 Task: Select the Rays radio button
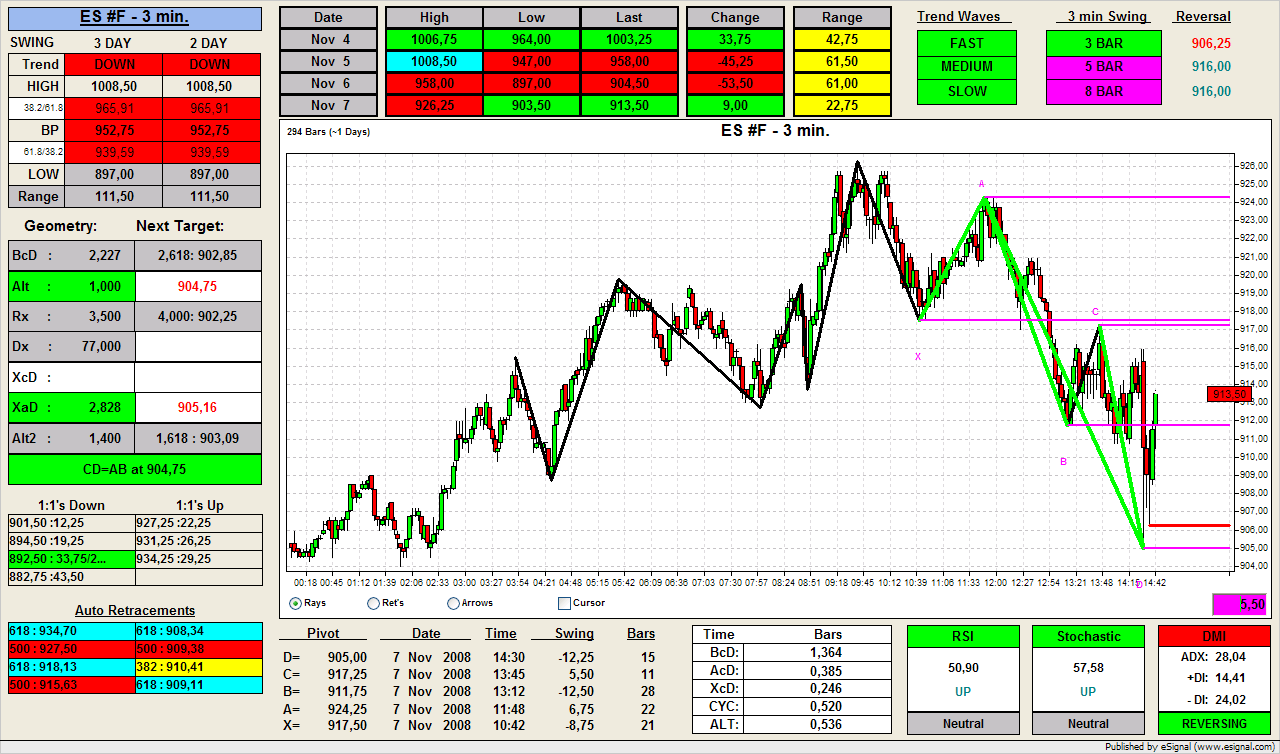click(295, 603)
